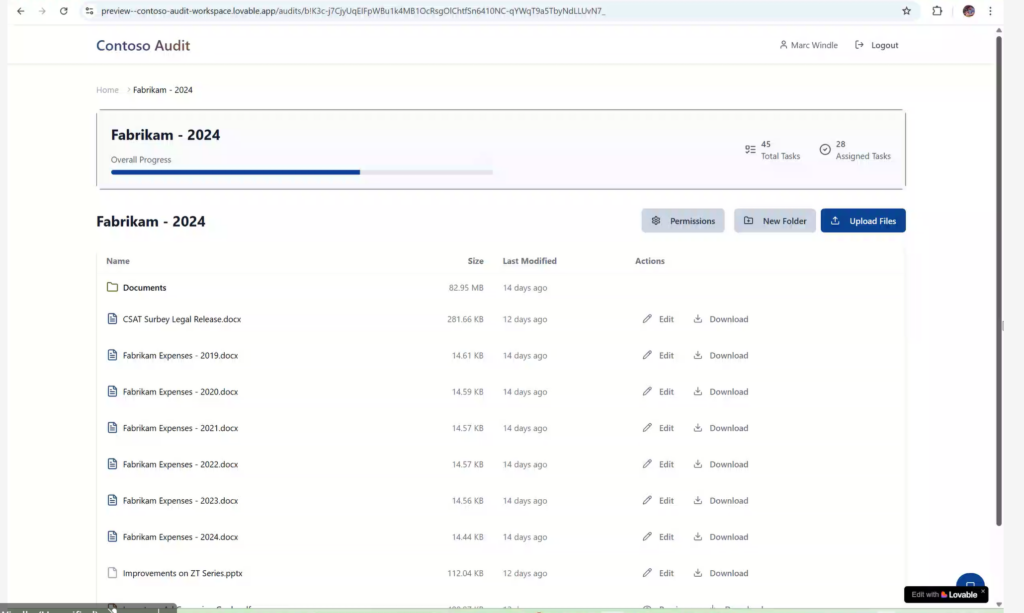Image resolution: width=1024 pixels, height=613 pixels.
Task: Navigate to Home breadcrumb
Action: (107, 90)
